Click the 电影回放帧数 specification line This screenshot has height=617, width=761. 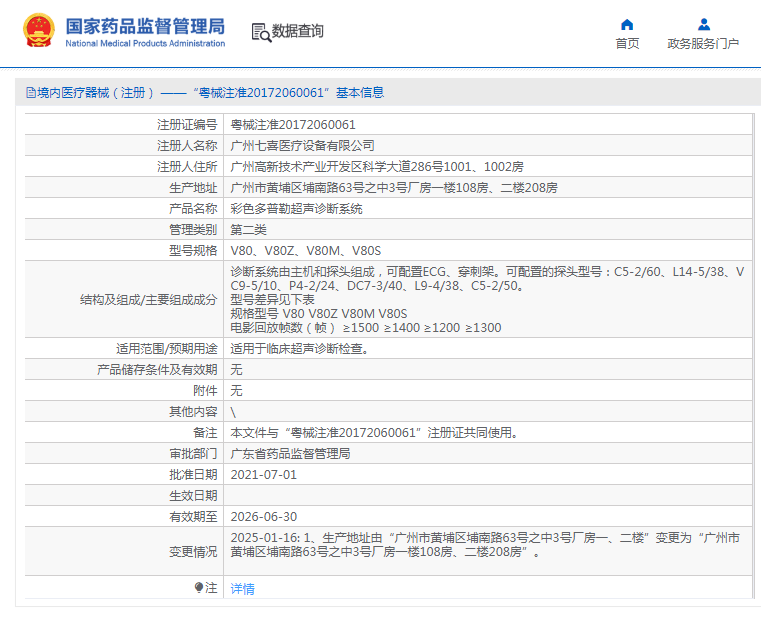(366, 328)
